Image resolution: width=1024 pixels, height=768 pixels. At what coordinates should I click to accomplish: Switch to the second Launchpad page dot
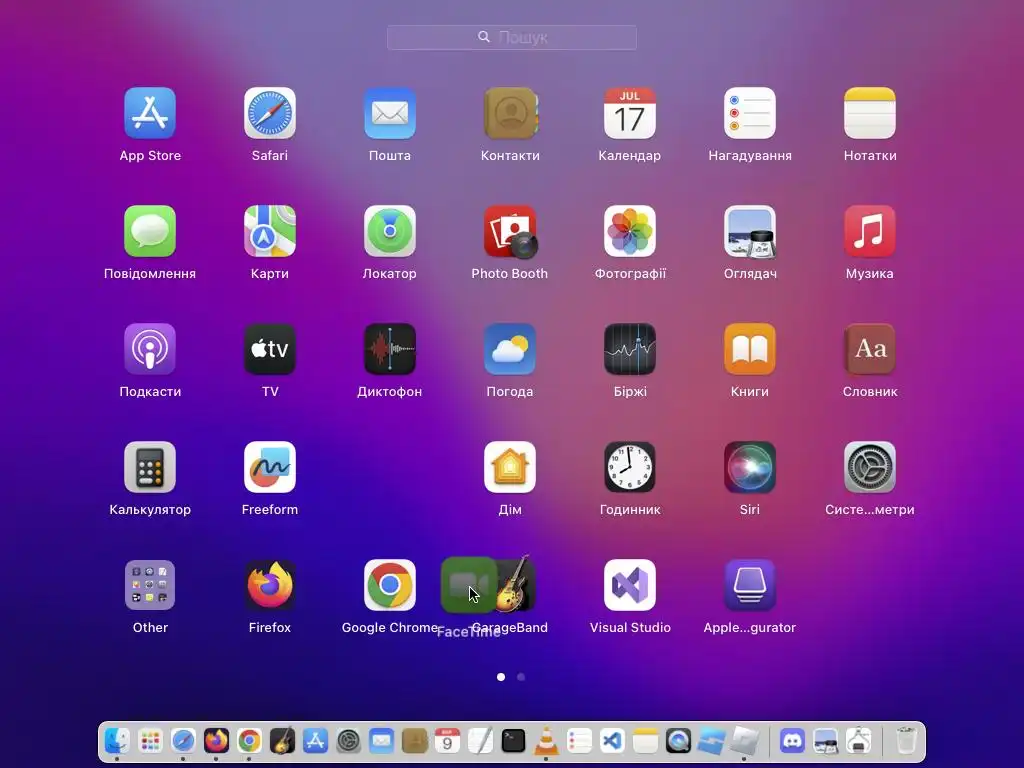[520, 677]
